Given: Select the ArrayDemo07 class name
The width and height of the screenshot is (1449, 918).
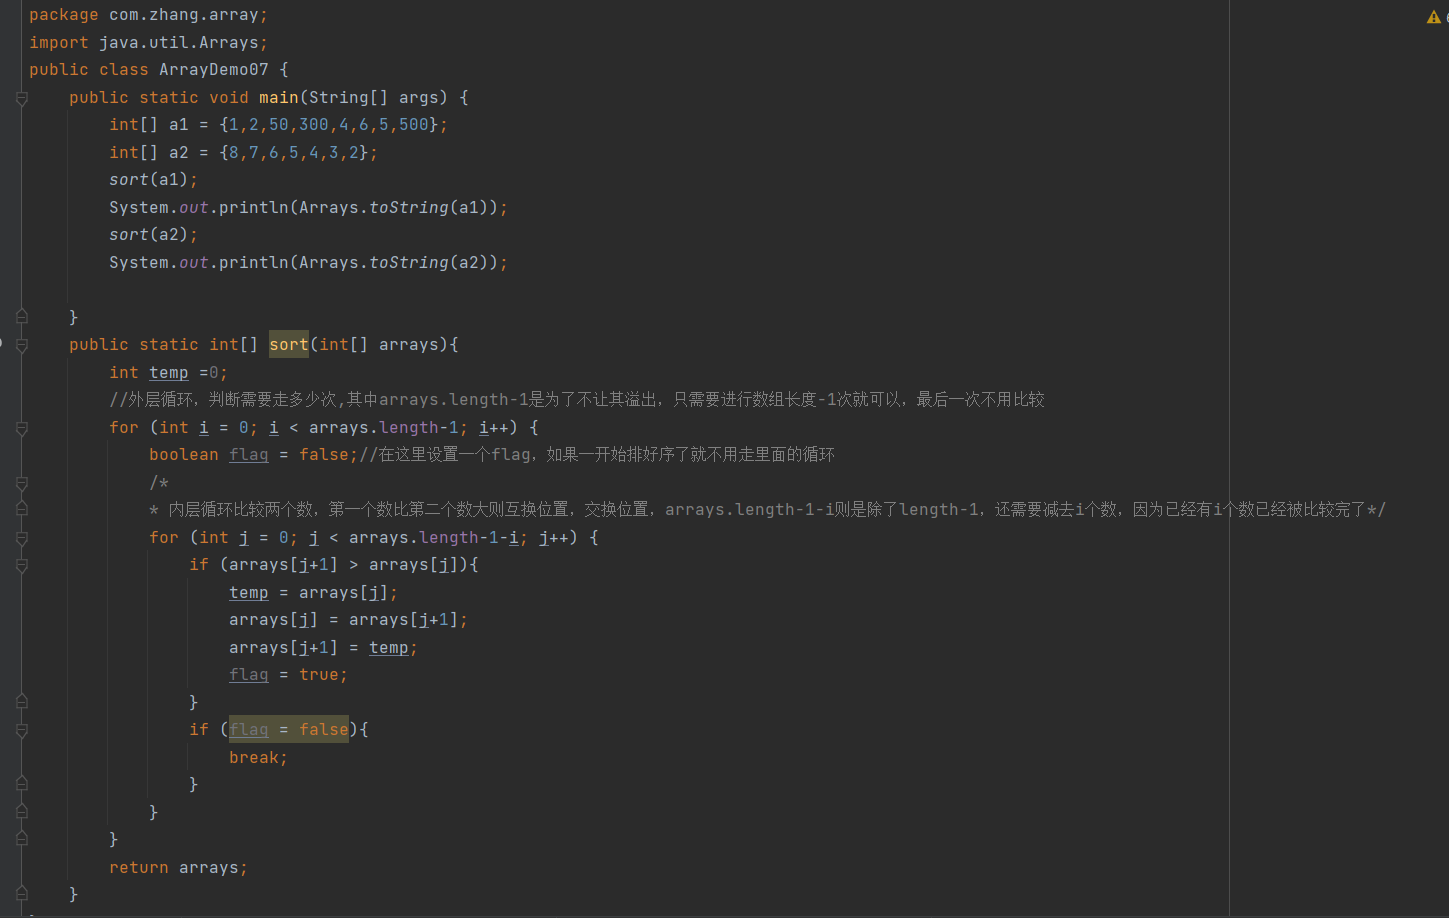Looking at the screenshot, I should pos(214,70).
